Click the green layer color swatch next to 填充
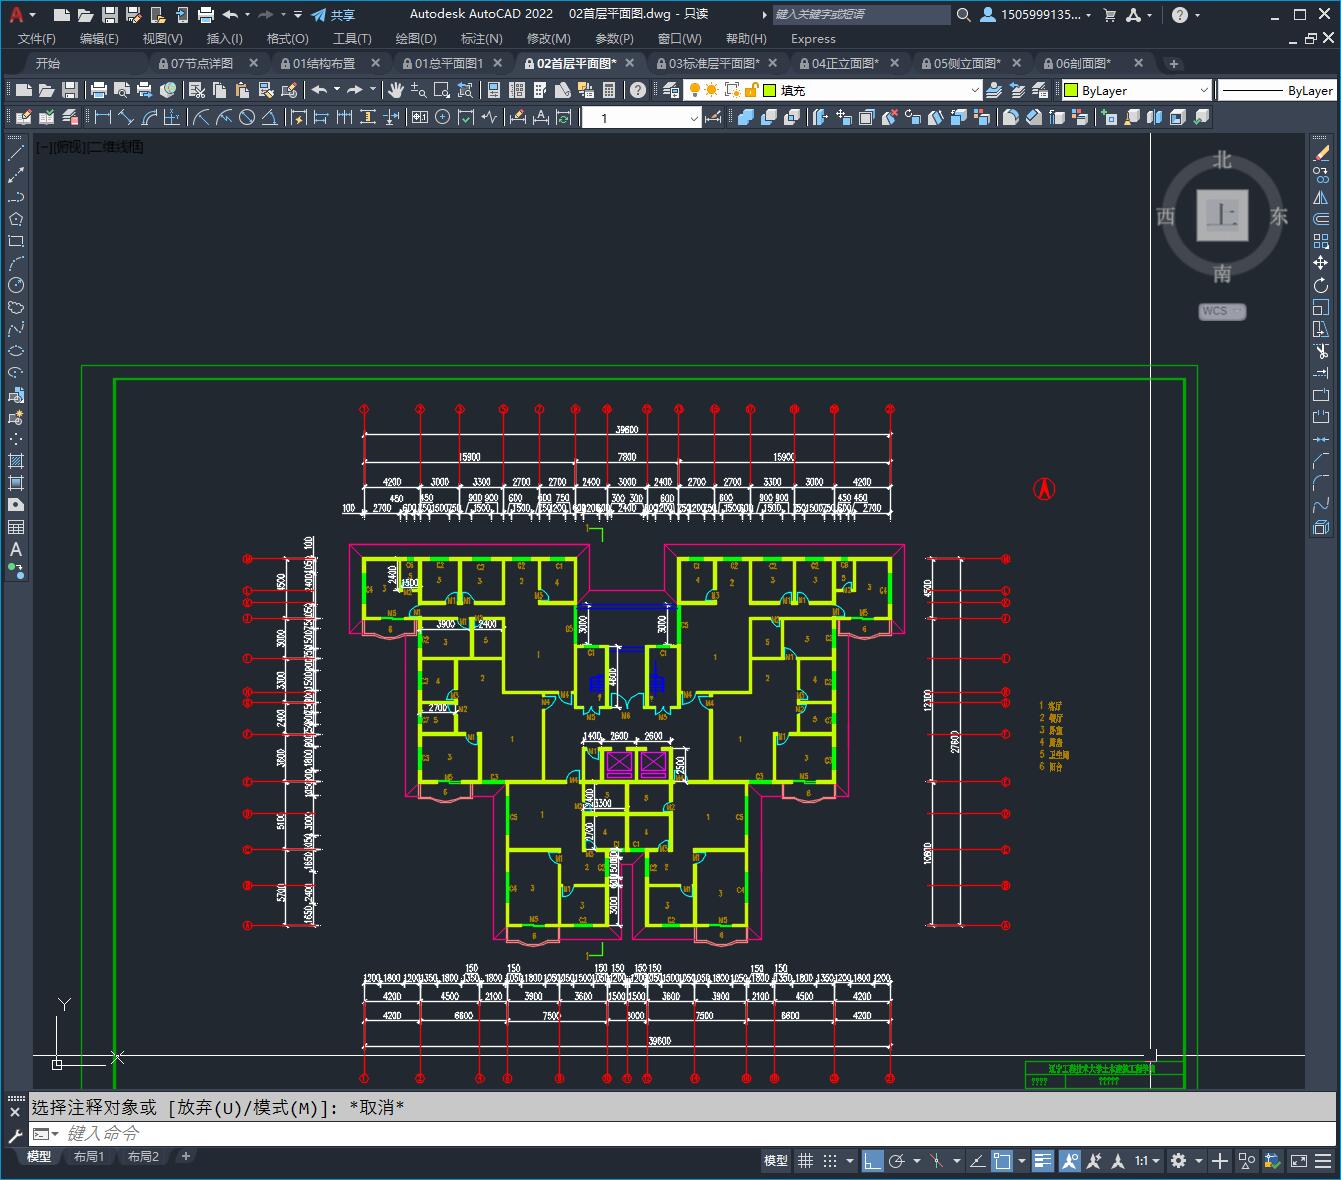1341x1180 pixels. [770, 90]
